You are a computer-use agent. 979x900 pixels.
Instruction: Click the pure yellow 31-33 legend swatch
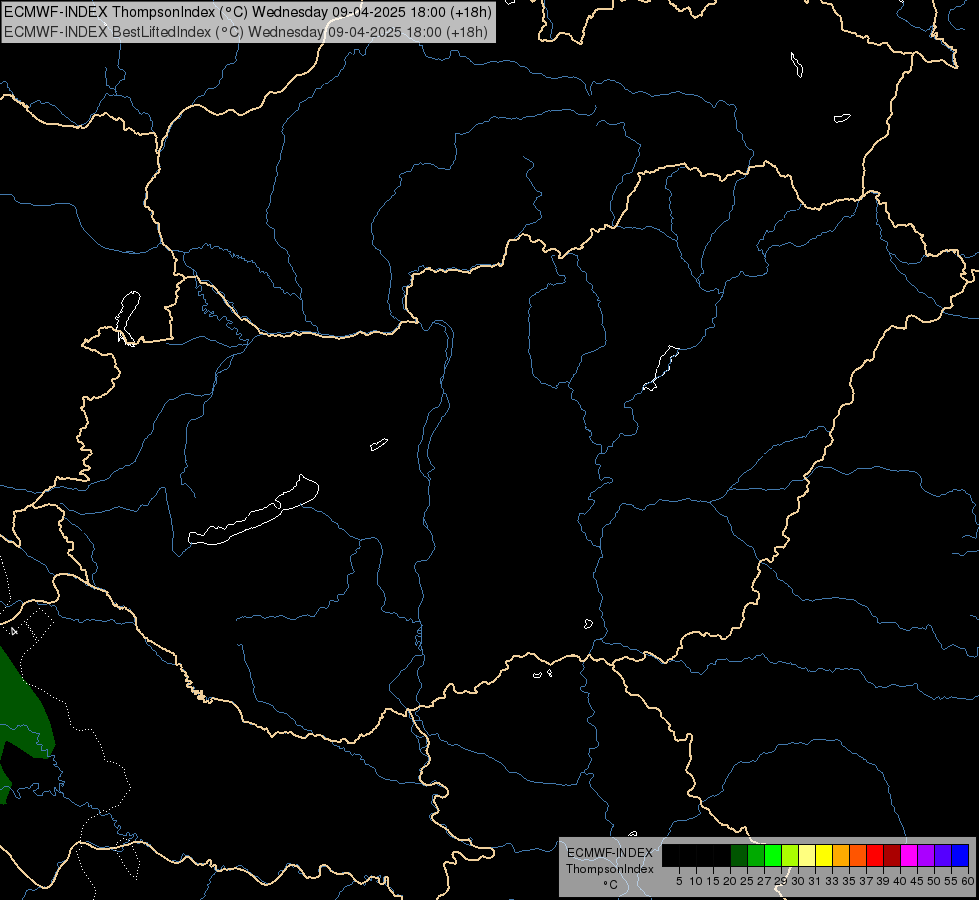coord(824,856)
